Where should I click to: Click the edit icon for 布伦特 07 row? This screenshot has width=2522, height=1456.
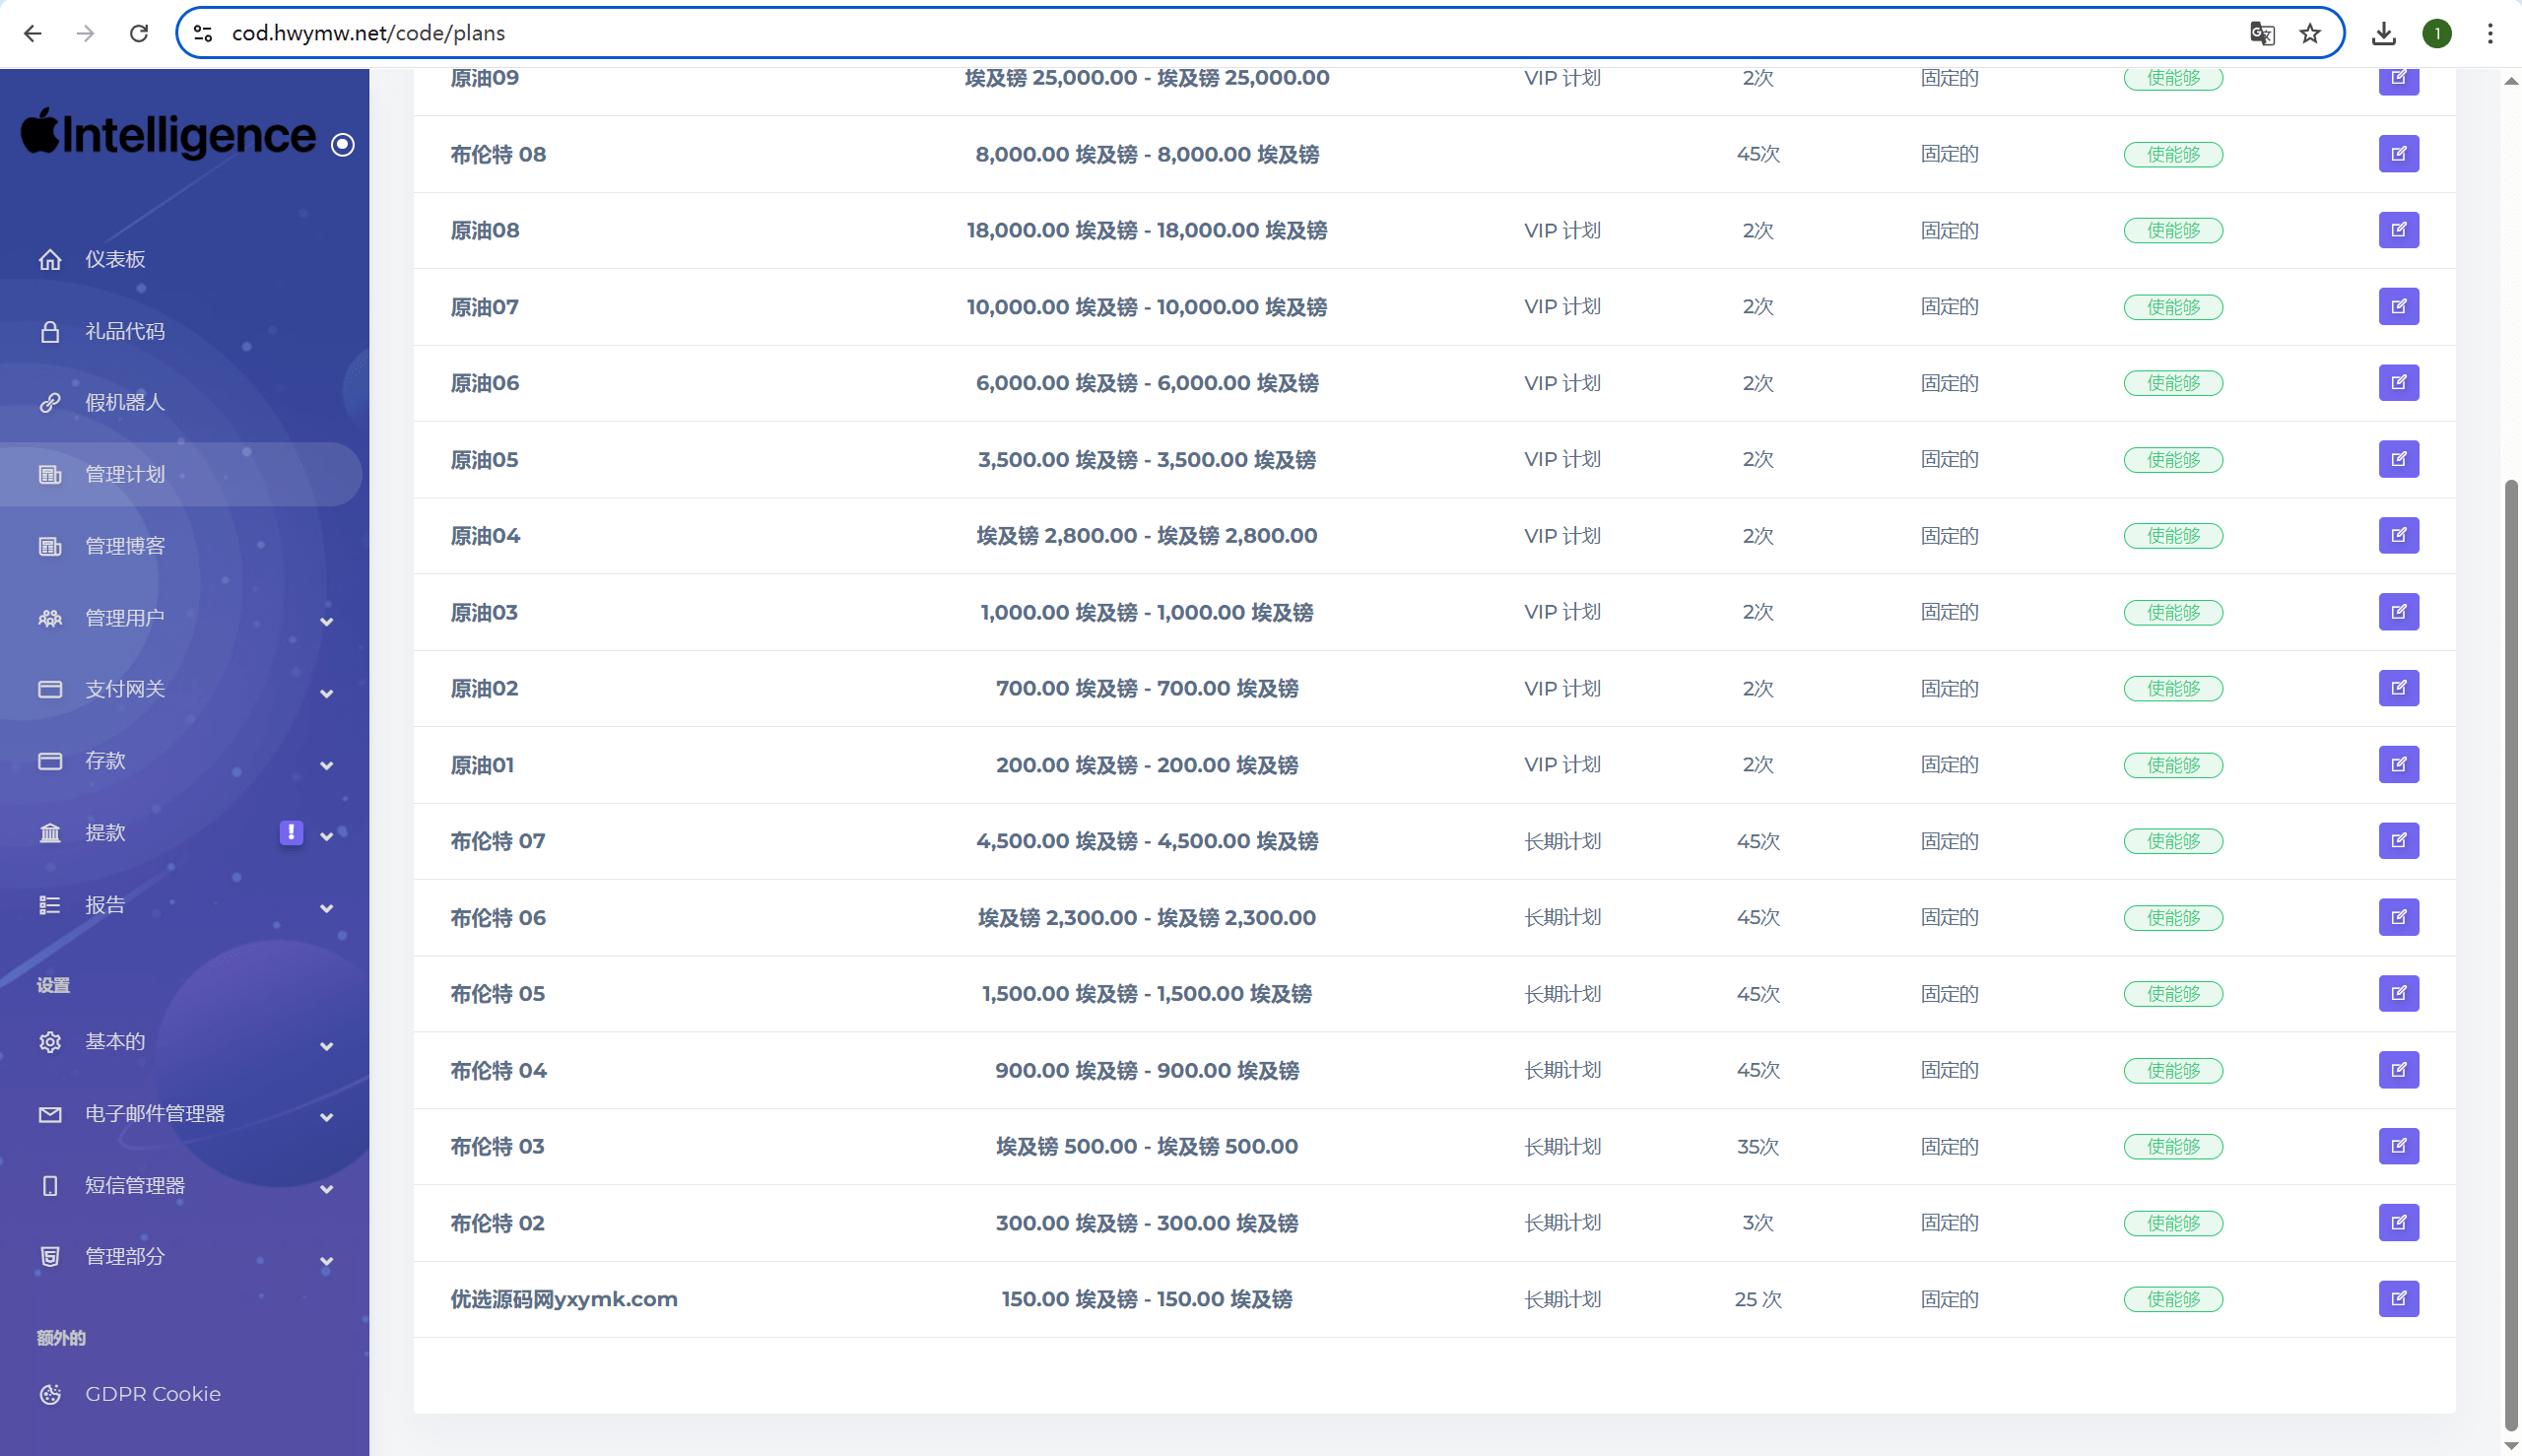(2398, 841)
